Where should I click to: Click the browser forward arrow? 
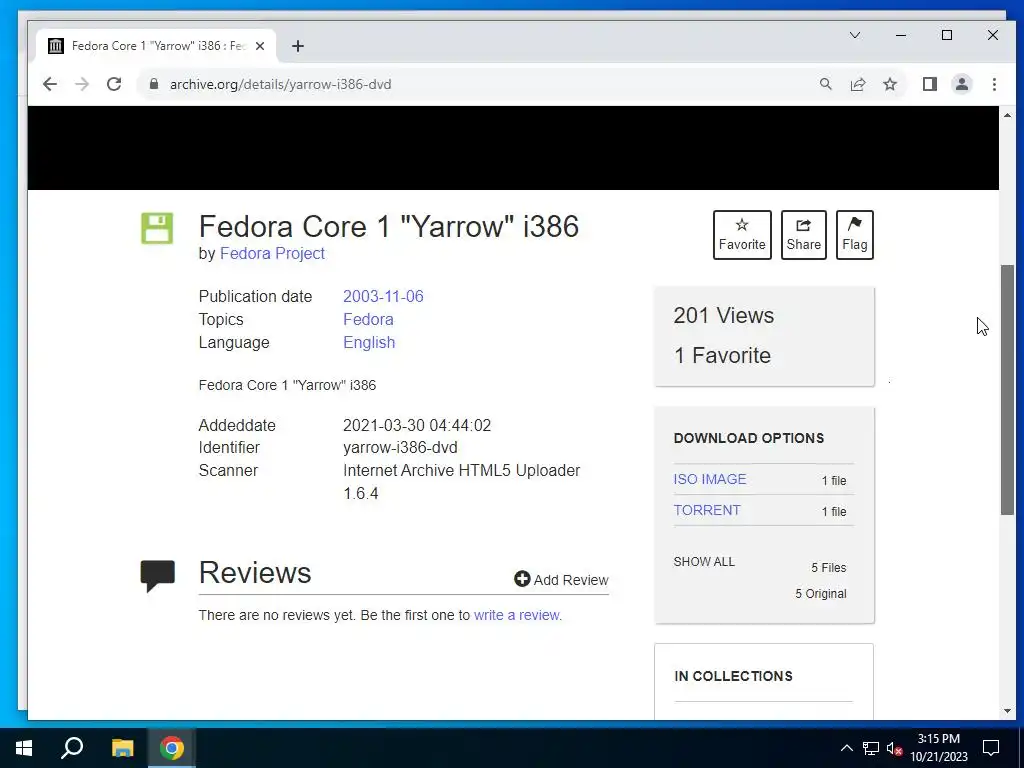[x=82, y=84]
